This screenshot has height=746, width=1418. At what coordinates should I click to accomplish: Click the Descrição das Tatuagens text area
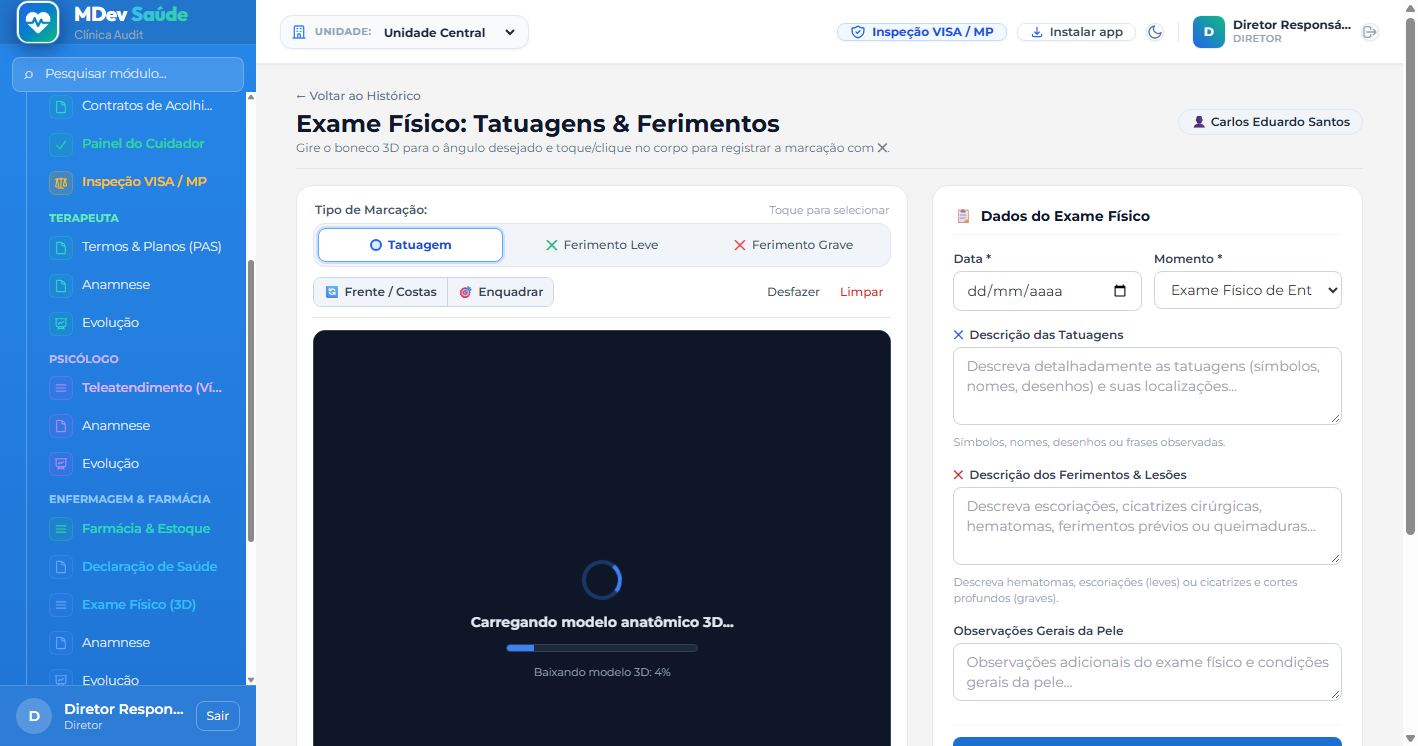coord(1147,386)
